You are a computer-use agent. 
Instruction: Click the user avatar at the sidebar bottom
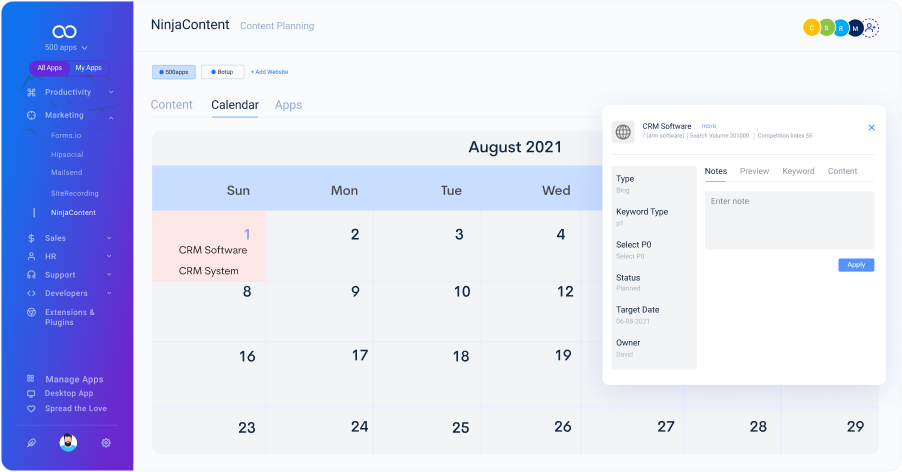pyautogui.click(x=68, y=443)
